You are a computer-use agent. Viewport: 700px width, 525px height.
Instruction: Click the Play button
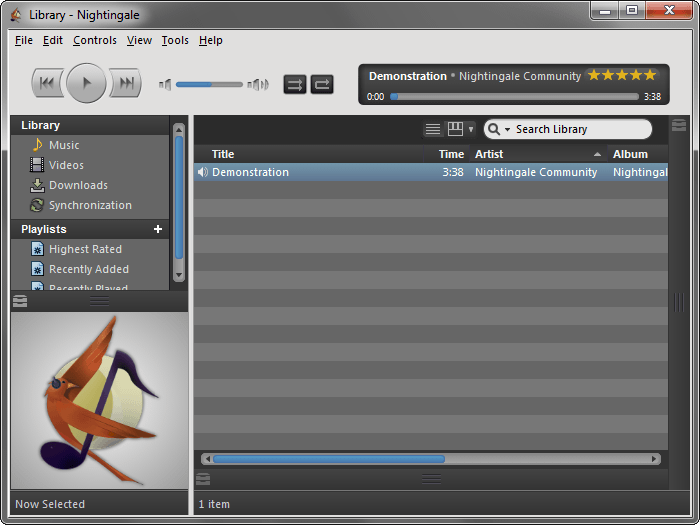tap(86, 83)
